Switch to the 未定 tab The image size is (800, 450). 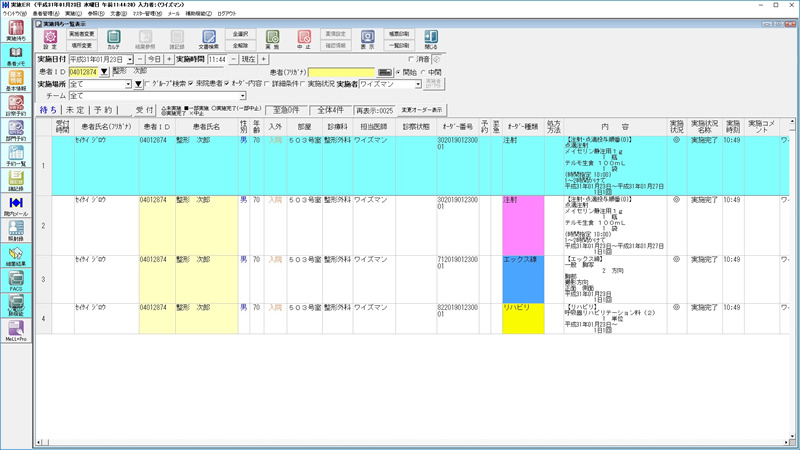(x=75, y=110)
